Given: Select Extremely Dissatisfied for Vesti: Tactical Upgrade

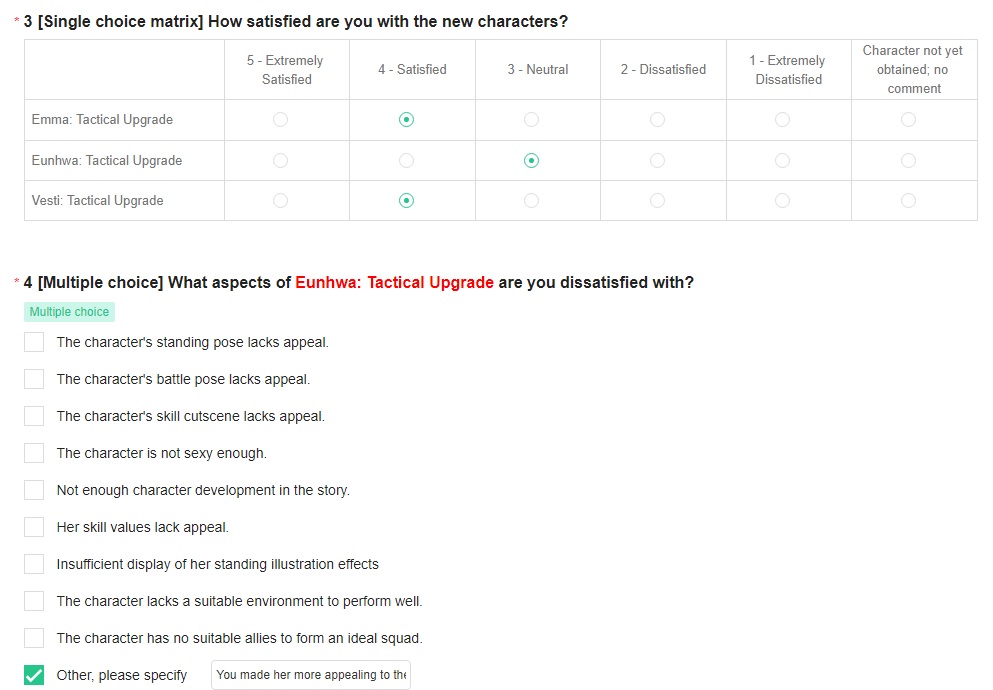Looking at the screenshot, I should 782,201.
